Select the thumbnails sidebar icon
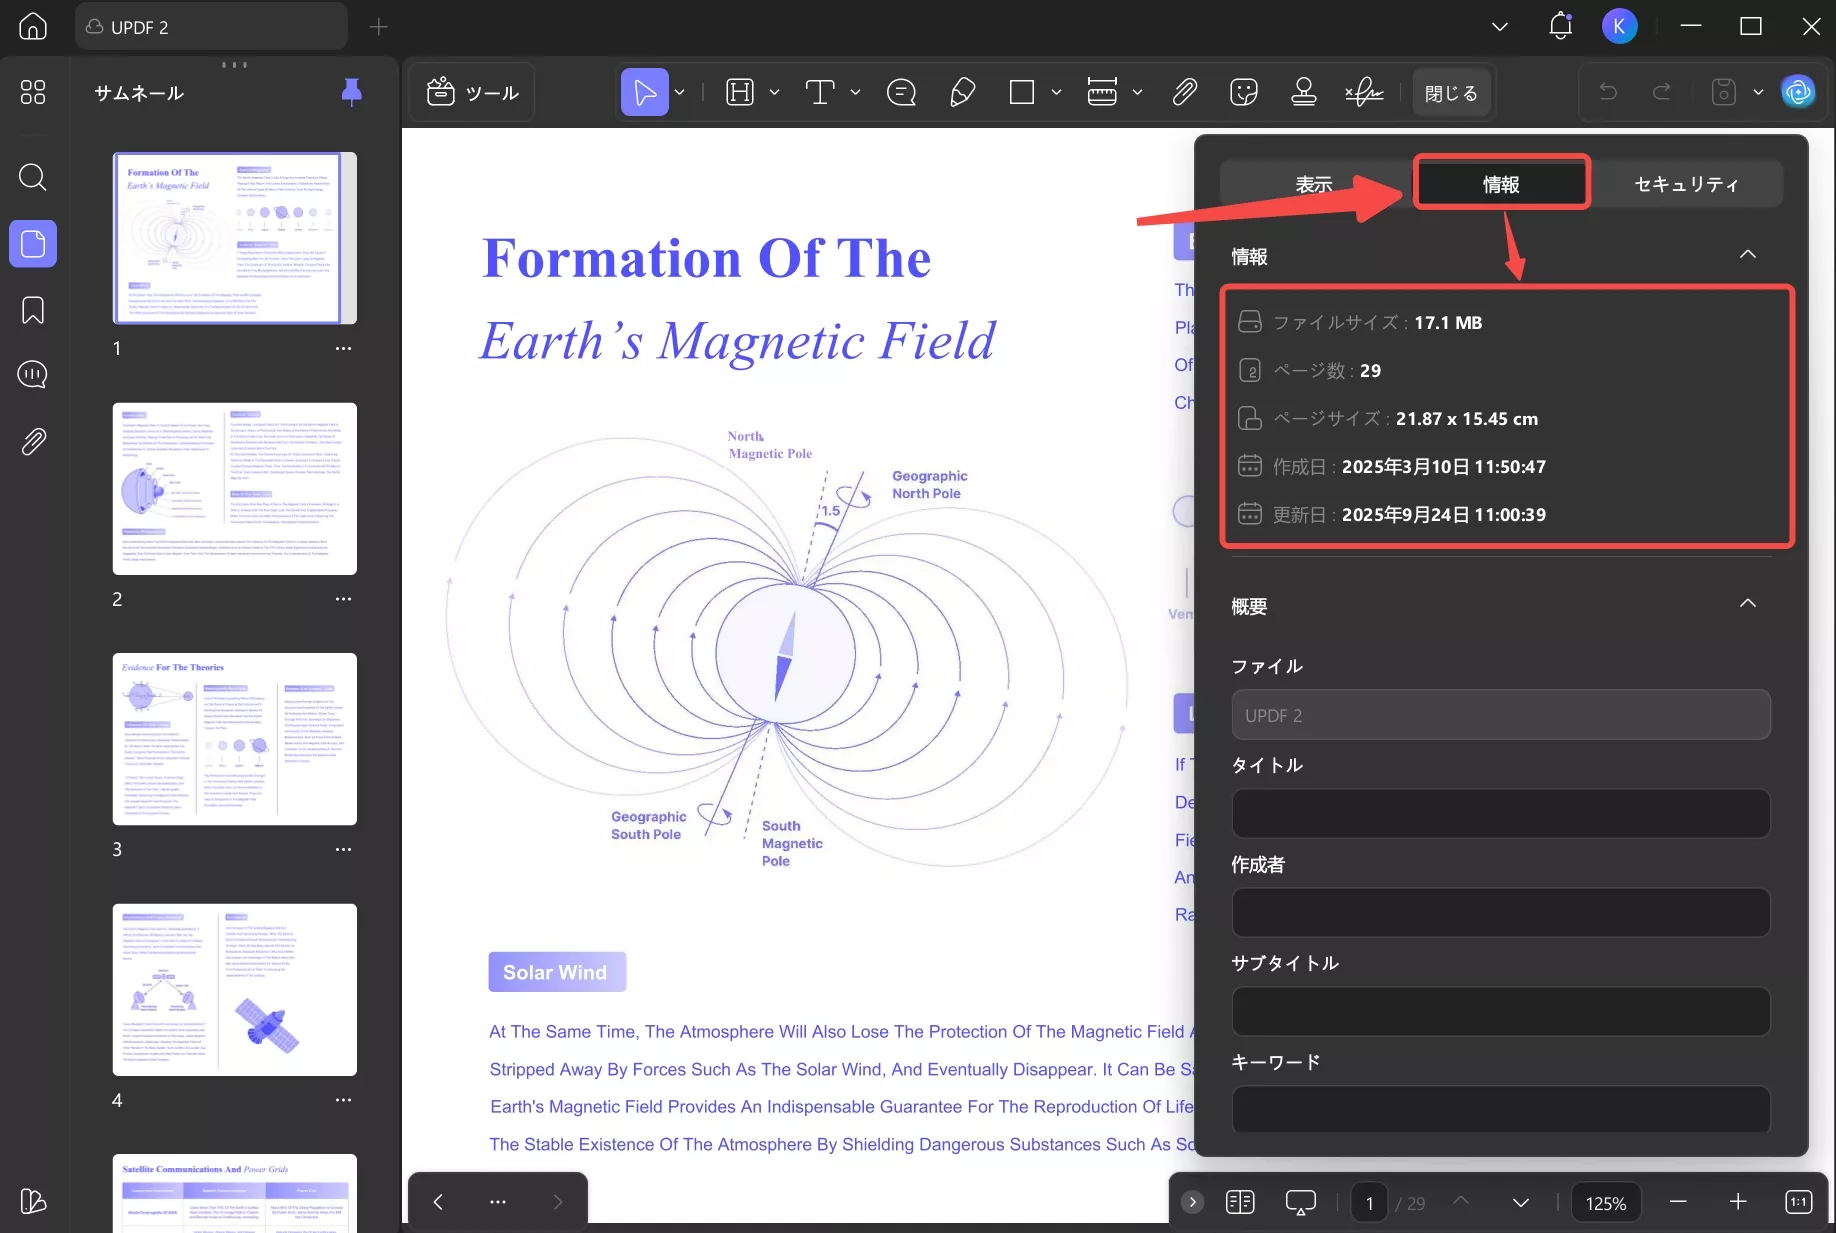Viewport: 1836px width, 1233px height. [33, 244]
